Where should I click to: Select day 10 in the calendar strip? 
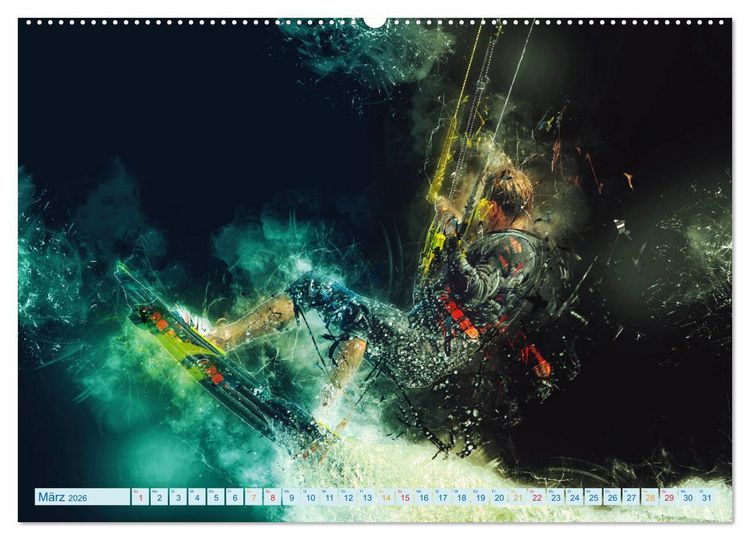click(310, 497)
